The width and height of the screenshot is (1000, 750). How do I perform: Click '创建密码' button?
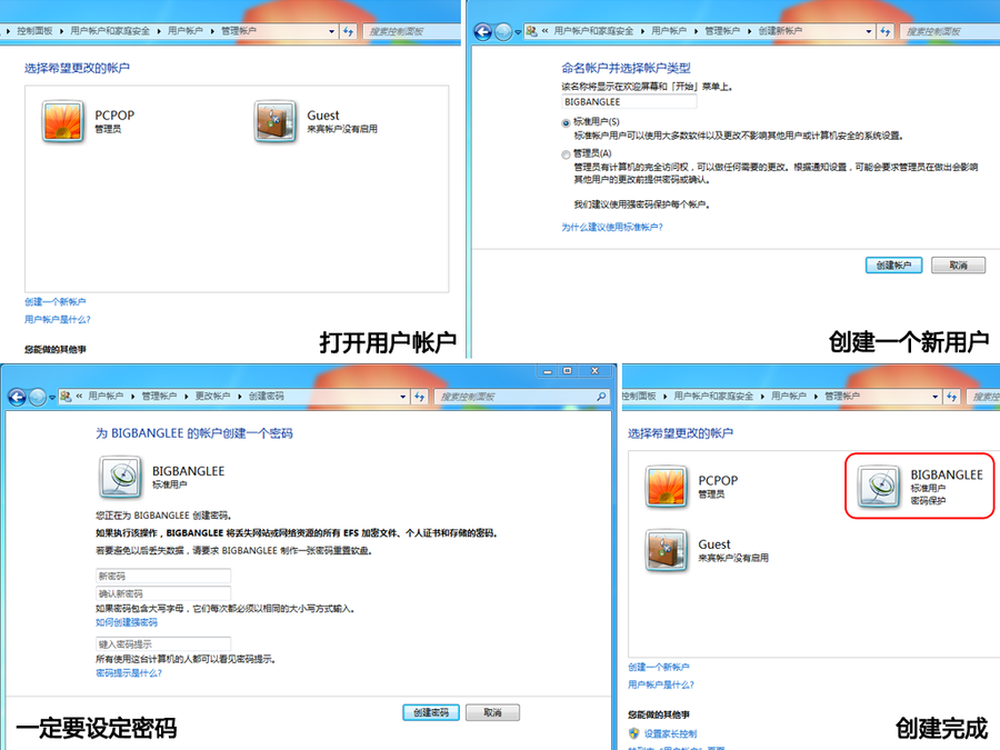pos(430,712)
